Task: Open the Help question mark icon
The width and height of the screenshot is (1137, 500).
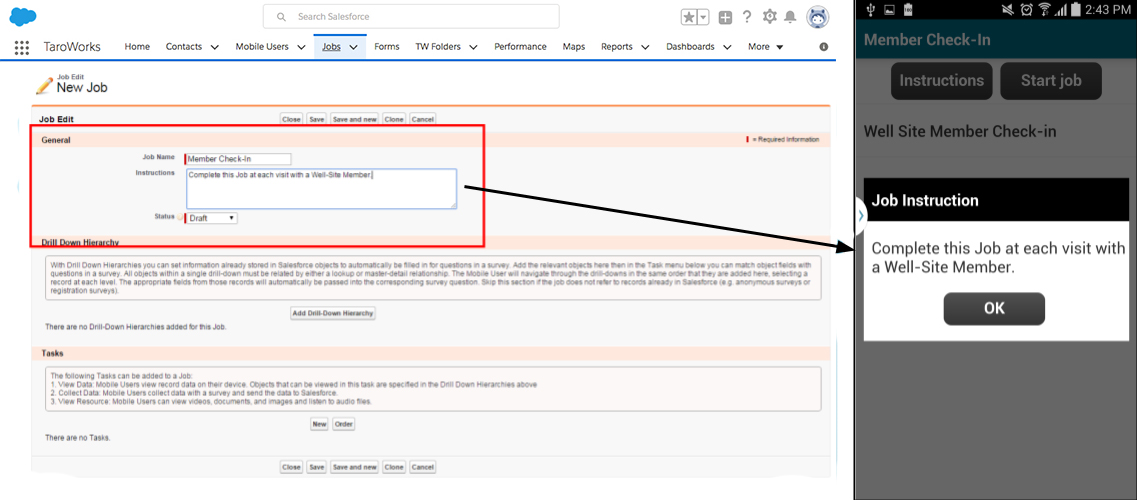Action: 747,17
